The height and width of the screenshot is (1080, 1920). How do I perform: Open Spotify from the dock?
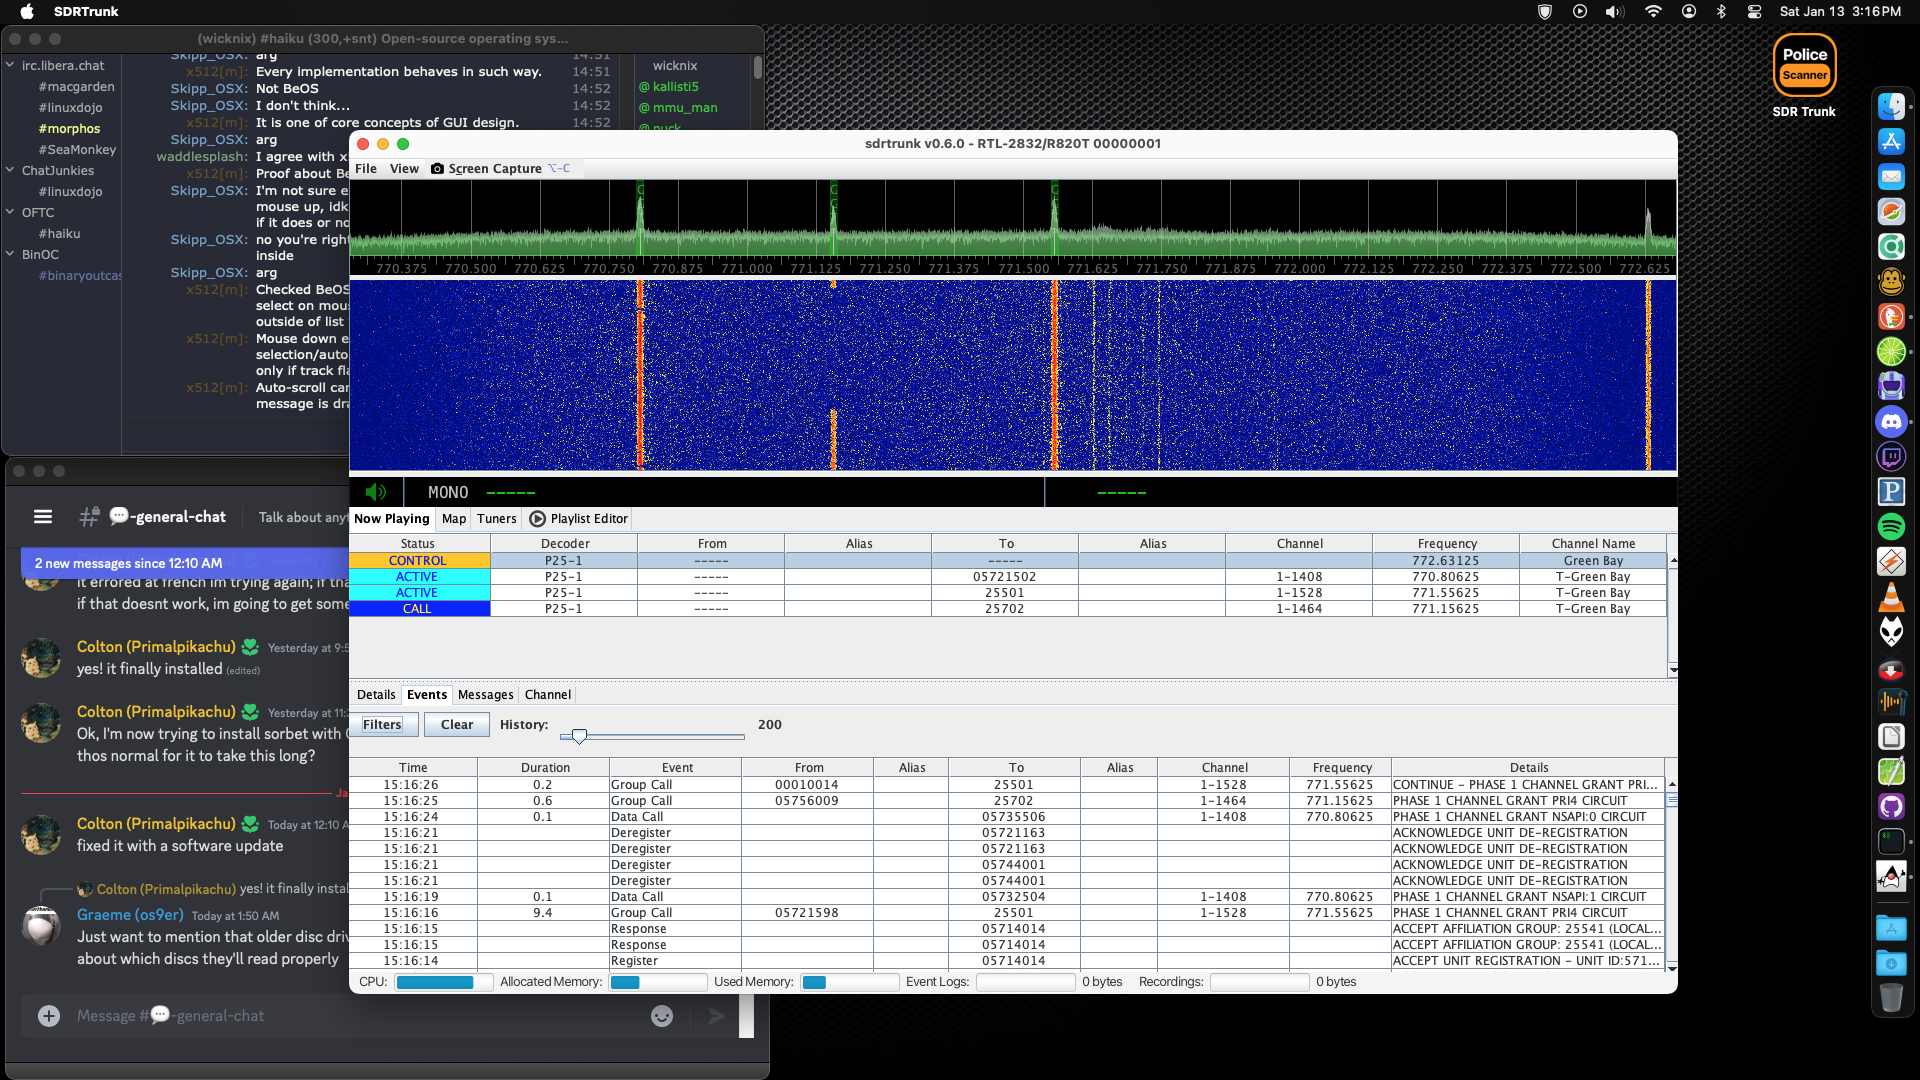coord(1890,526)
